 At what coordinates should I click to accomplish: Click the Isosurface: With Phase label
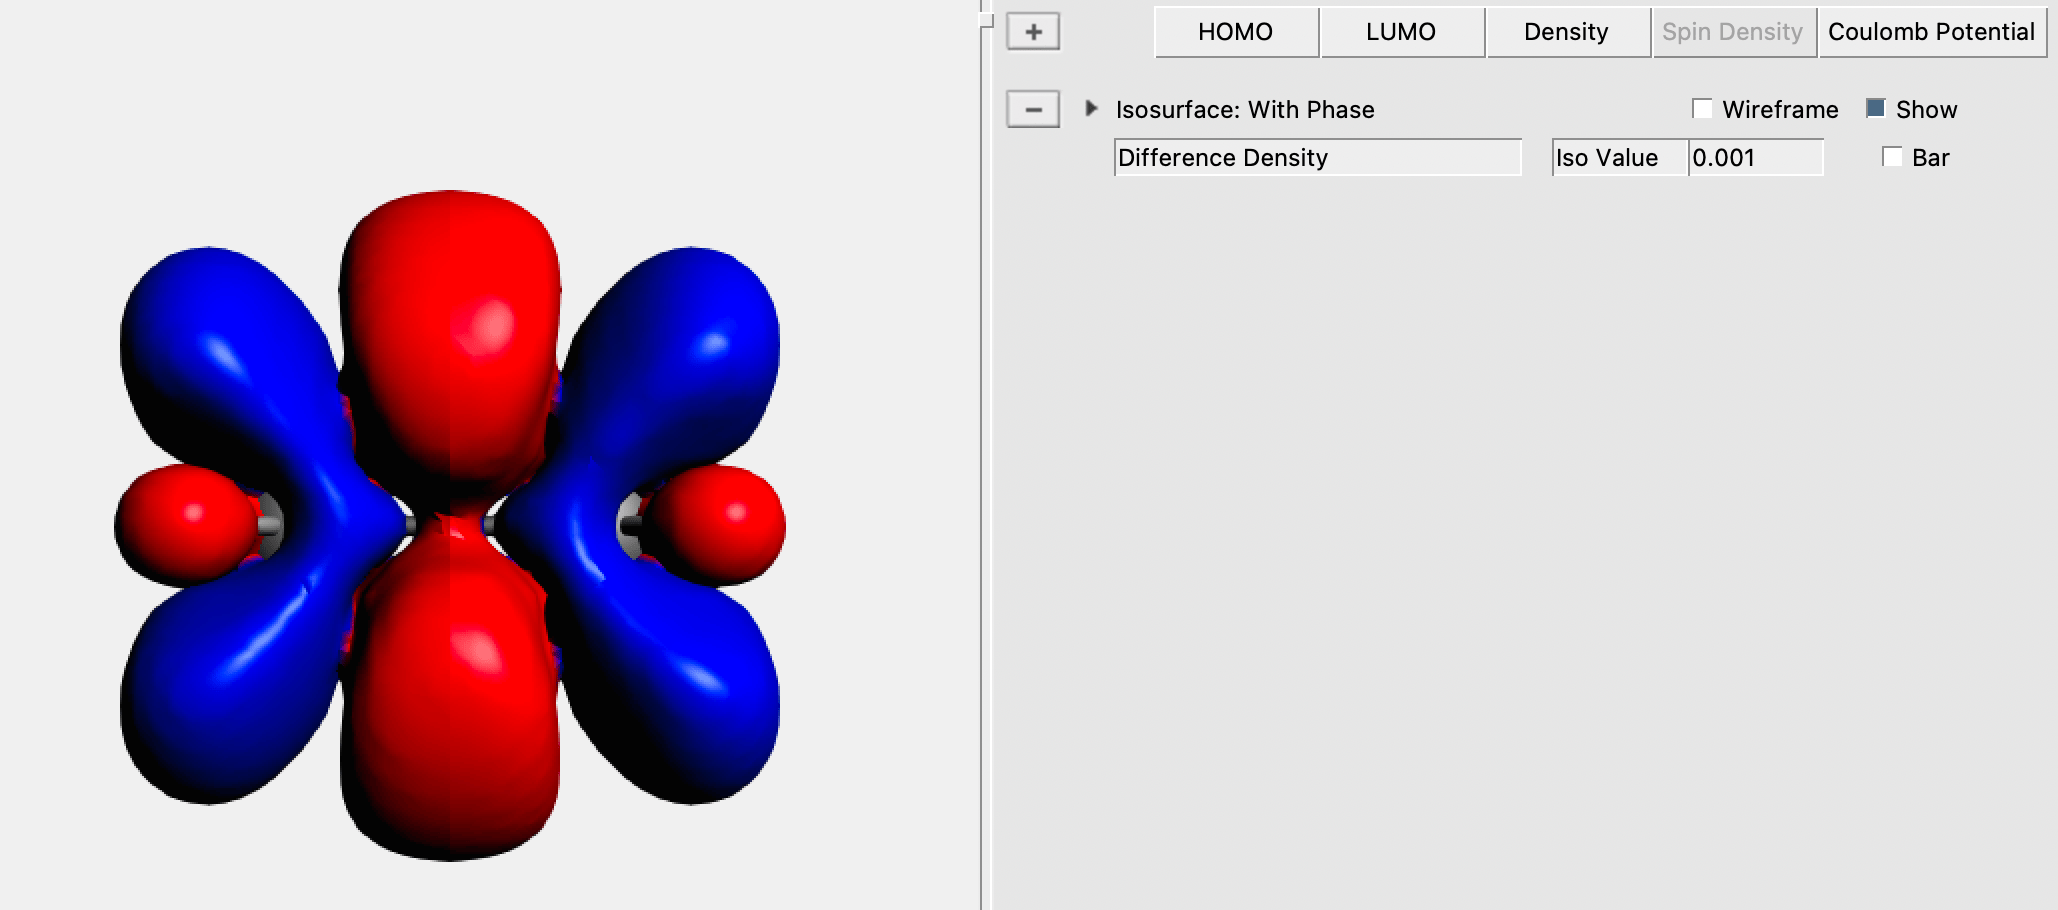point(1244,109)
